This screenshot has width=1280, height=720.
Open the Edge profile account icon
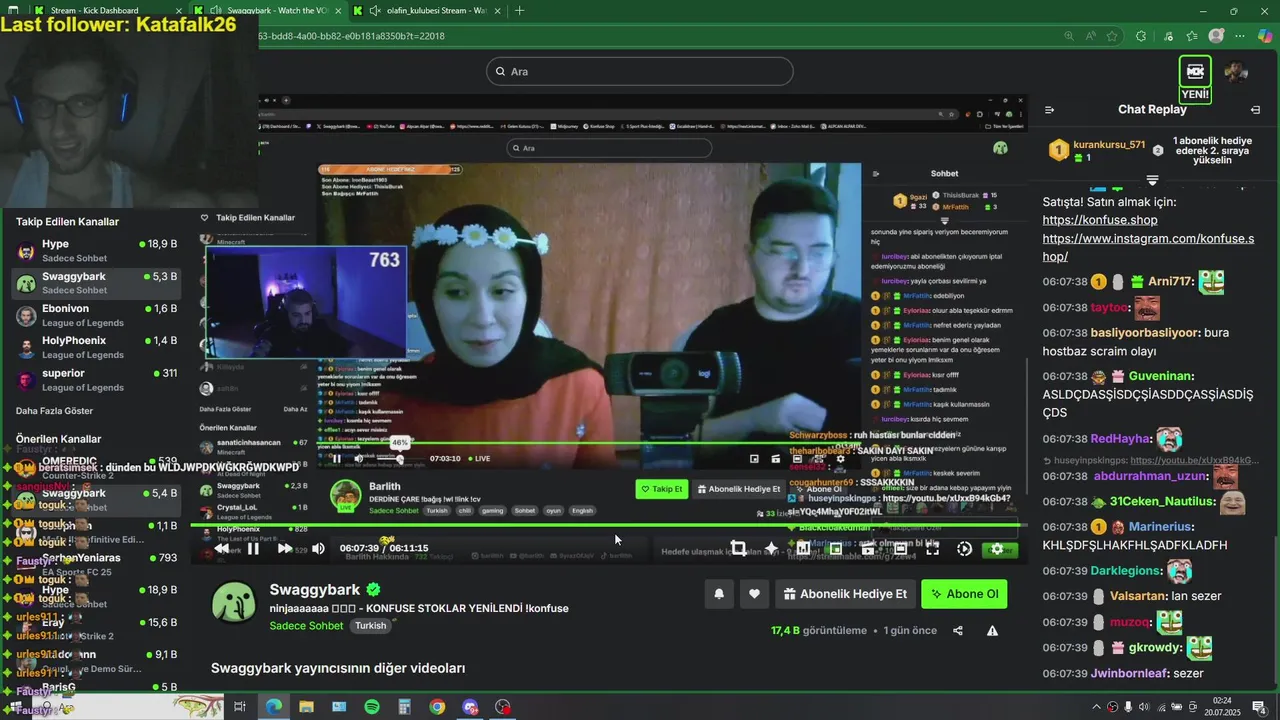pyautogui.click(x=1216, y=36)
